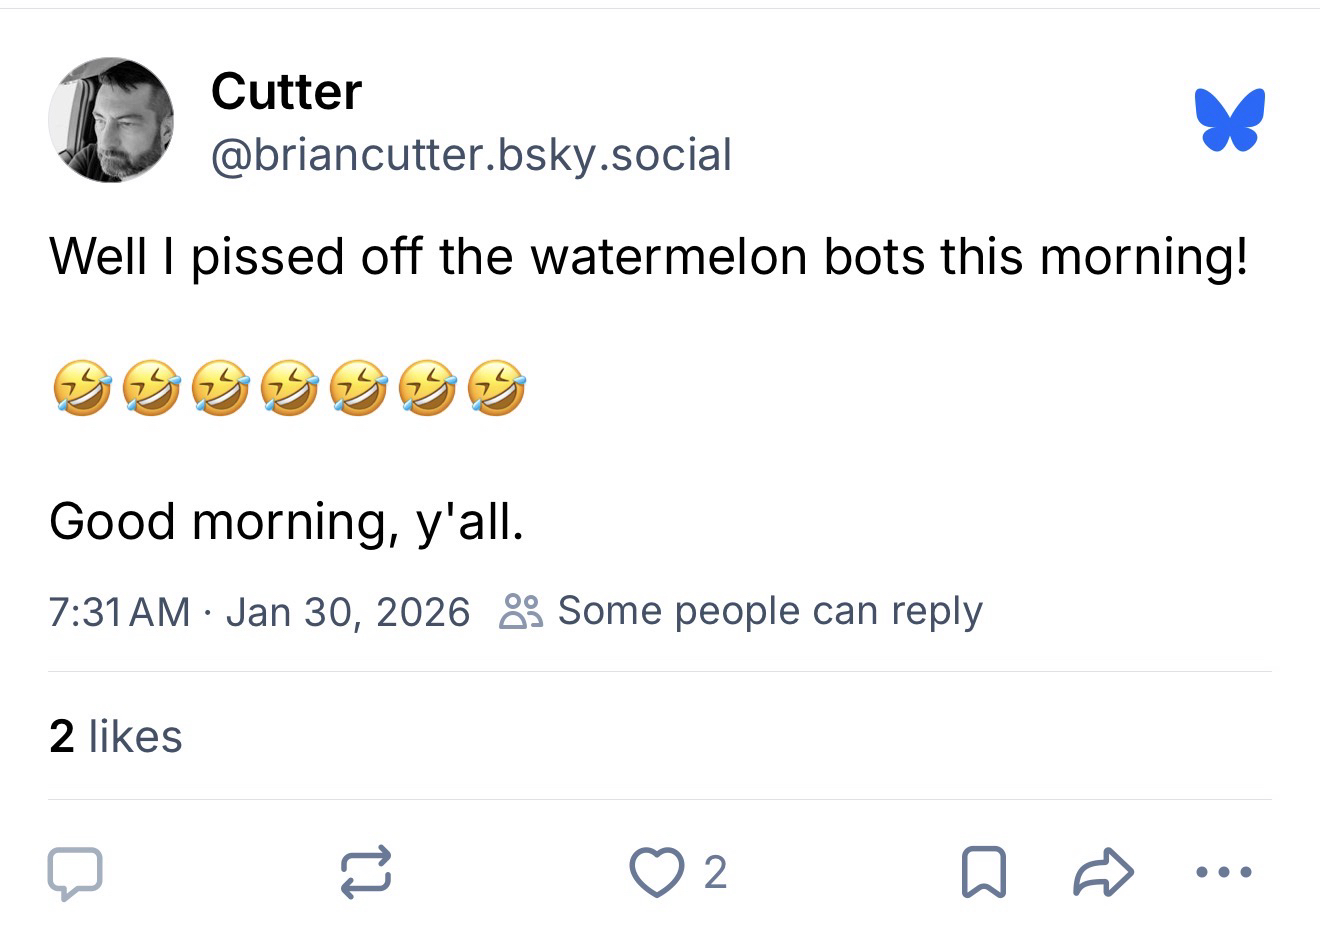Click the people icon beside reply settings
The height and width of the screenshot is (939, 1320).
tap(520, 611)
